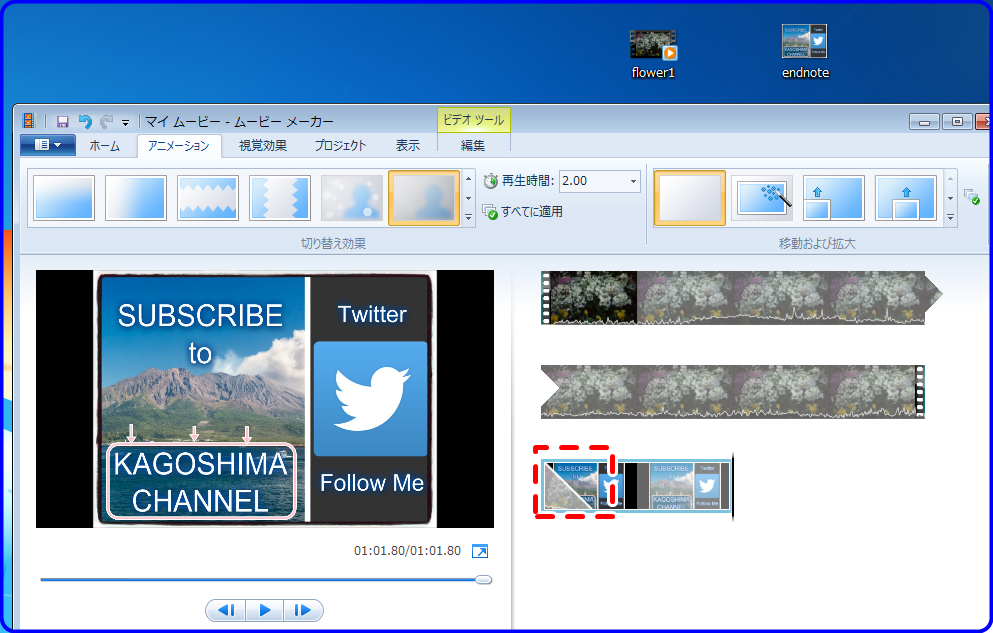Choose the horizontal zigzag transition
Viewport: 993px width, 633px height.
coord(208,197)
